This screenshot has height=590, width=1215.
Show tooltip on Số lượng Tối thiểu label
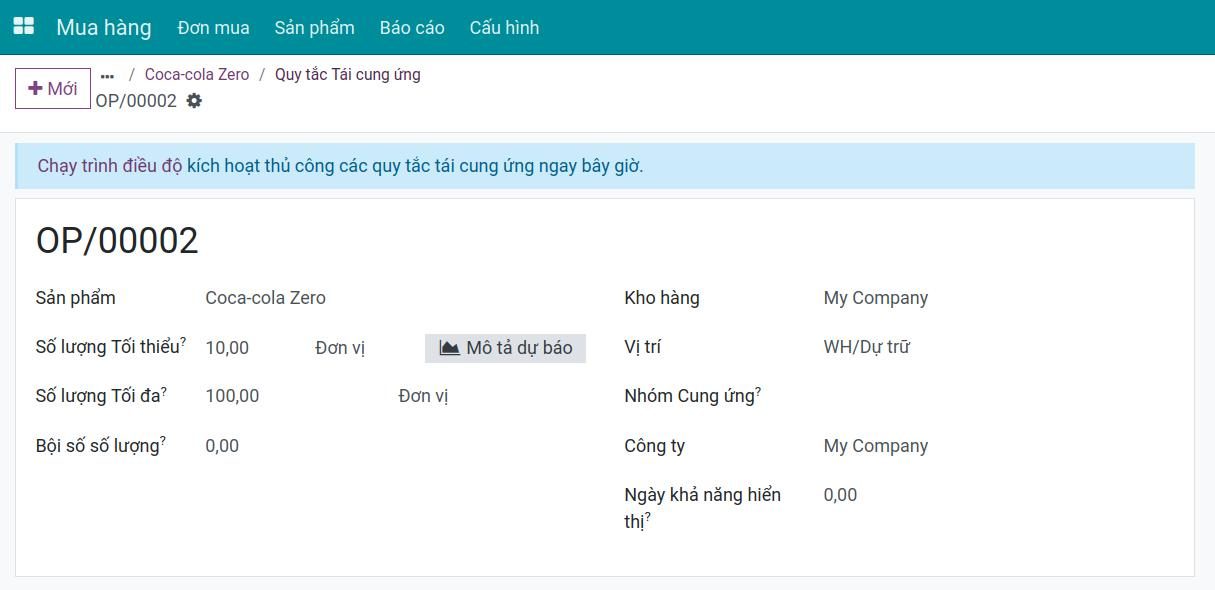(111, 347)
